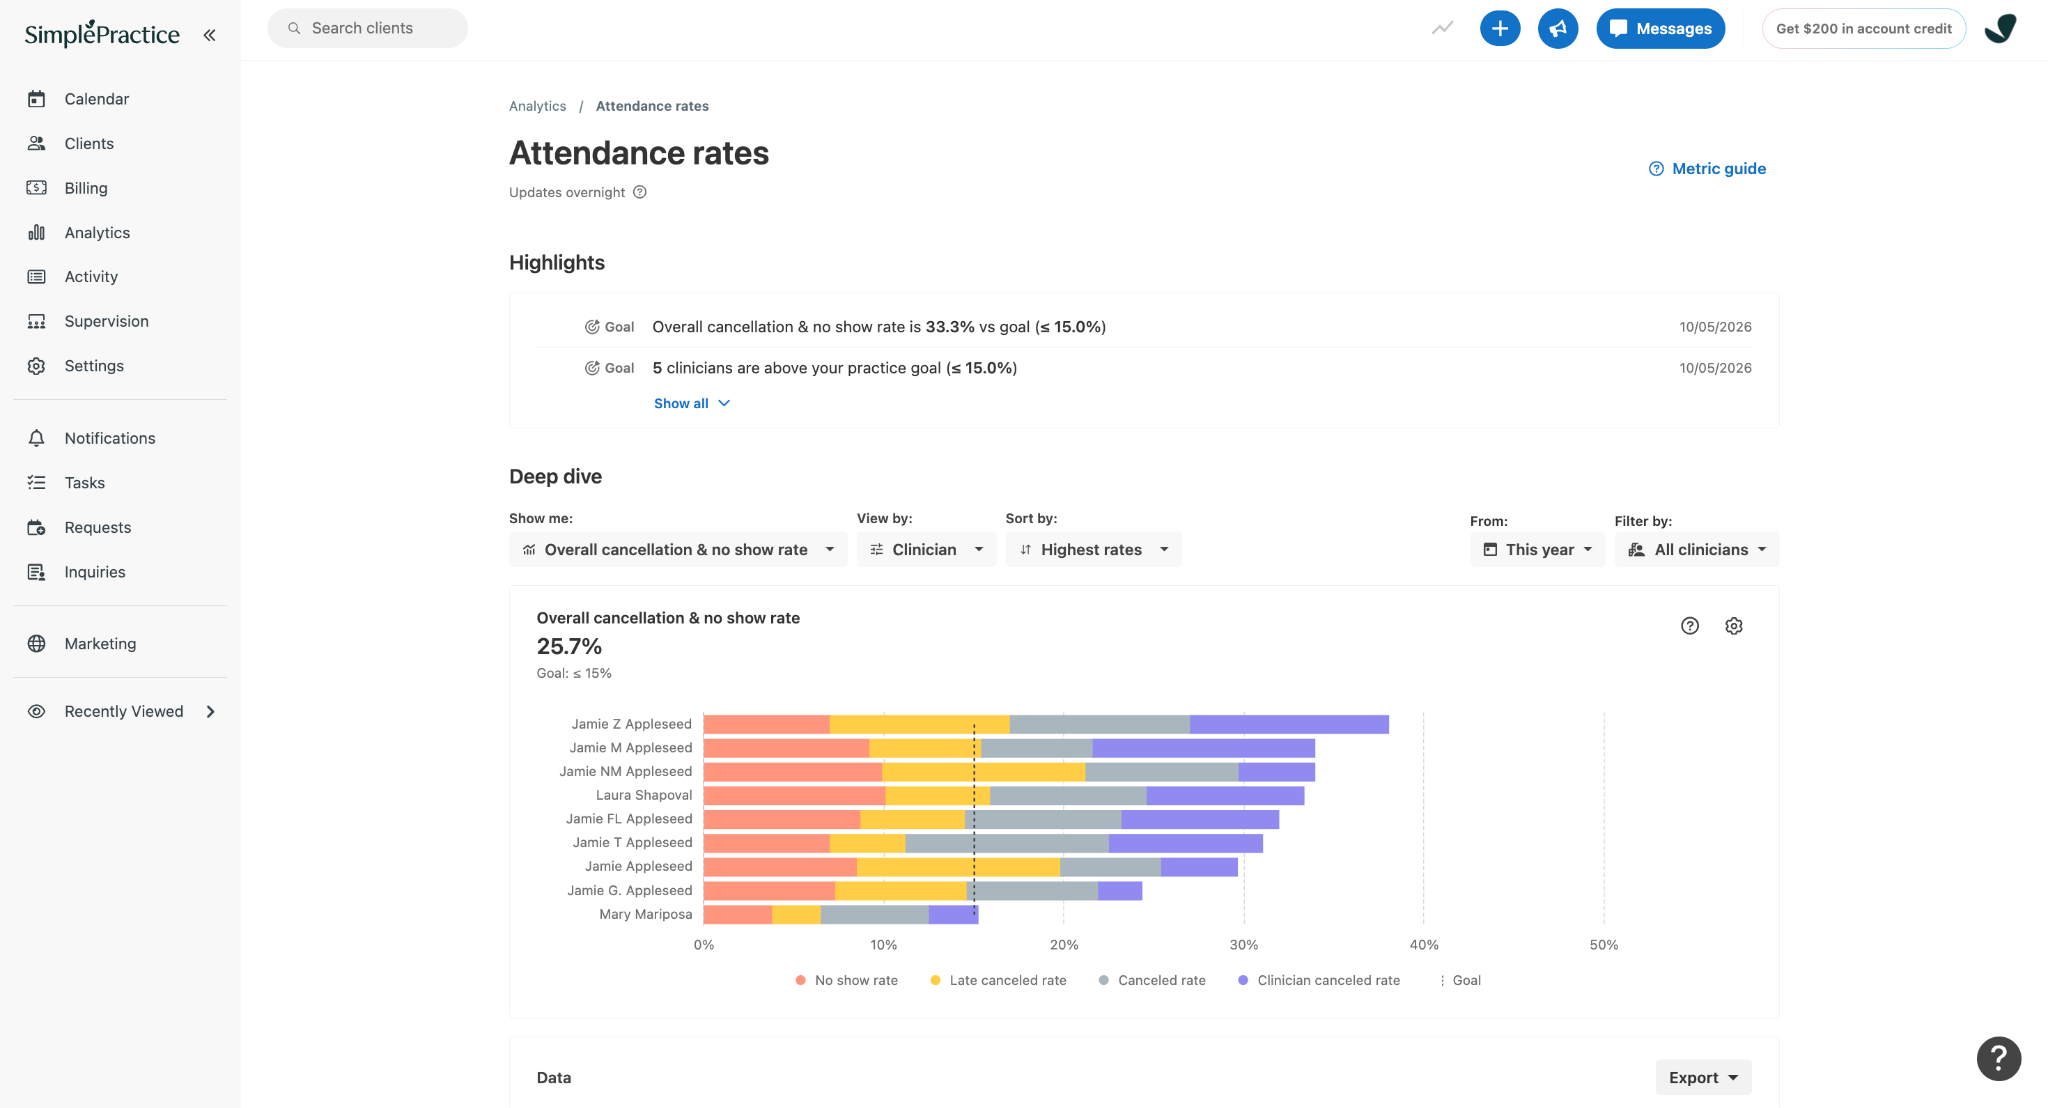Go to Calendar in sidebar
The image size is (2048, 1108).
click(96, 99)
